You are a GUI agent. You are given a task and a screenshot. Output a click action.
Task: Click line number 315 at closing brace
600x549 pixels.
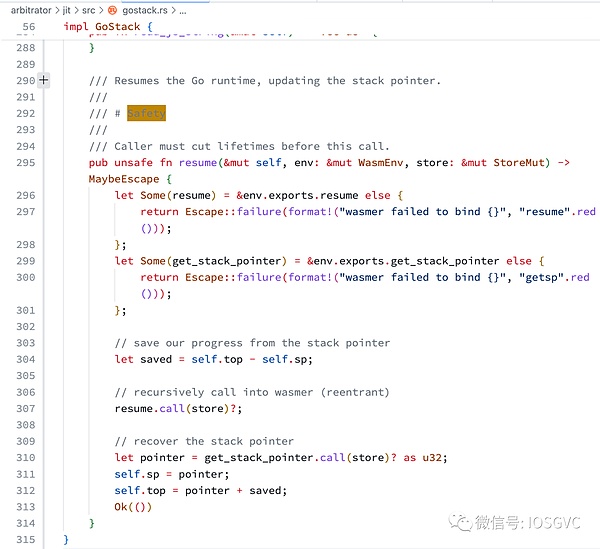(x=25, y=539)
